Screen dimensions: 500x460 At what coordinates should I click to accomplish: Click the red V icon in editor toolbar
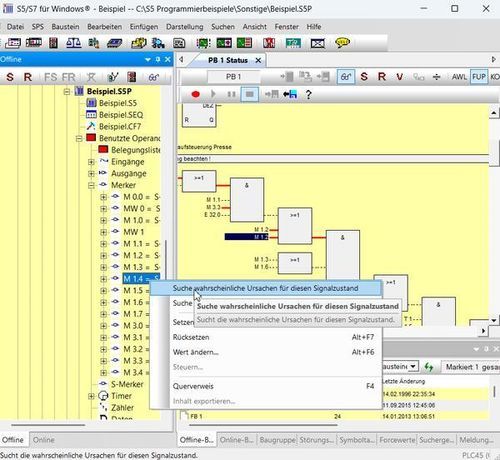point(399,77)
